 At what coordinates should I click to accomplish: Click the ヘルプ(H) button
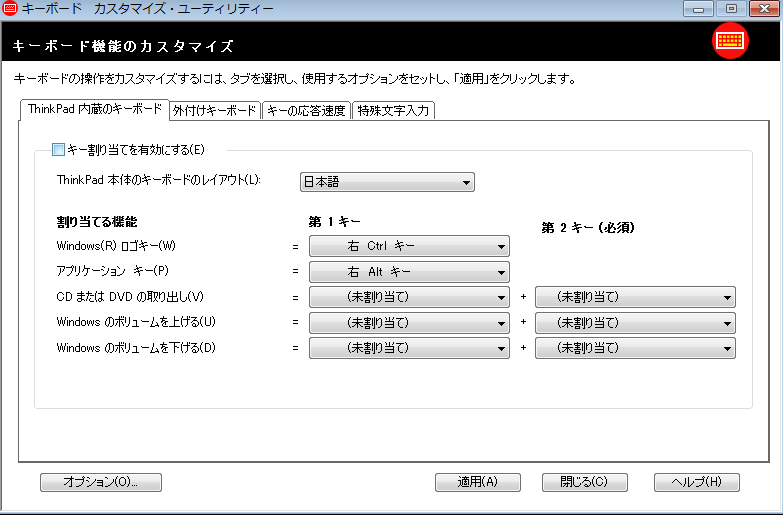(x=697, y=482)
